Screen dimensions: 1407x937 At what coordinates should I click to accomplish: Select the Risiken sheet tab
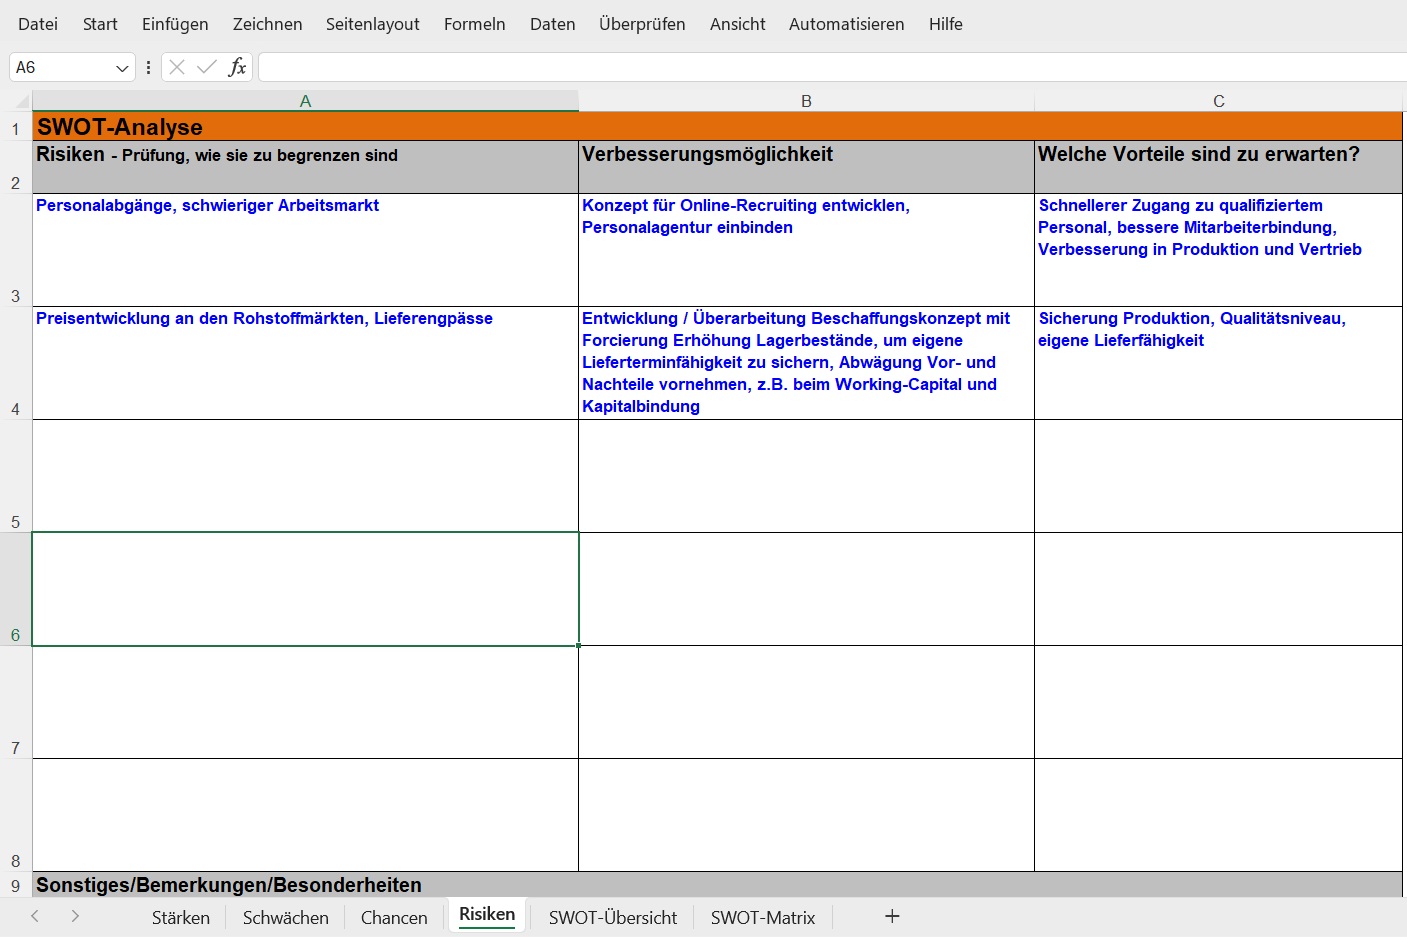(x=487, y=915)
